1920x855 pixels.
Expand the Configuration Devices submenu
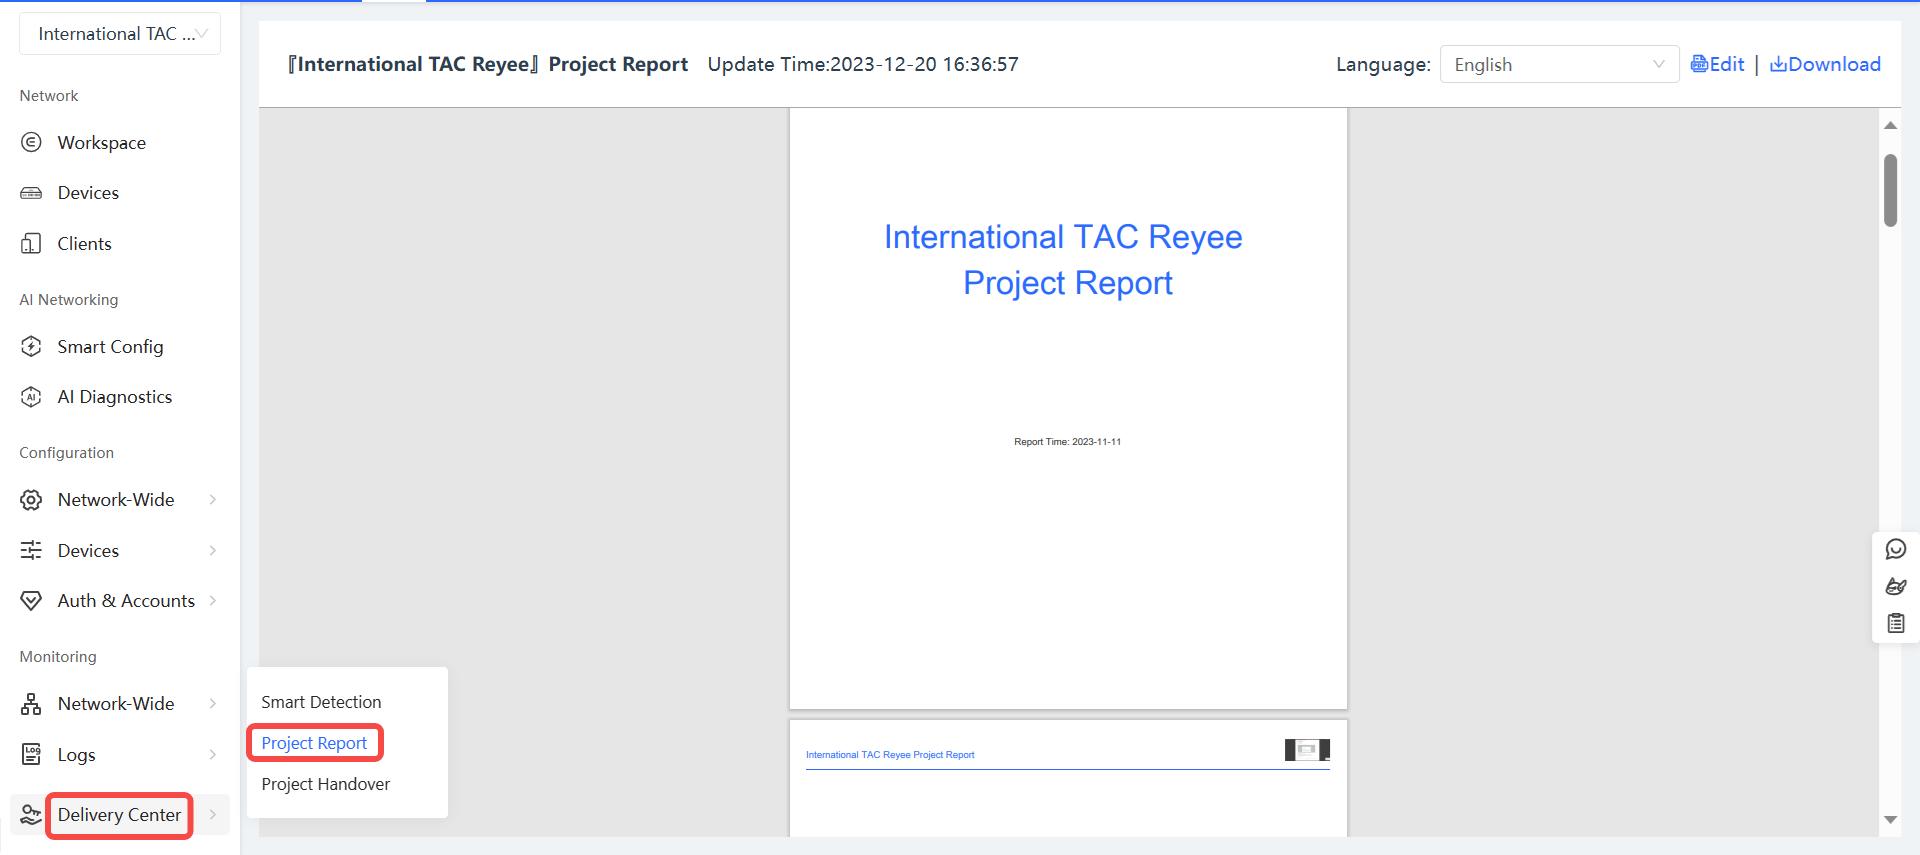coord(212,551)
